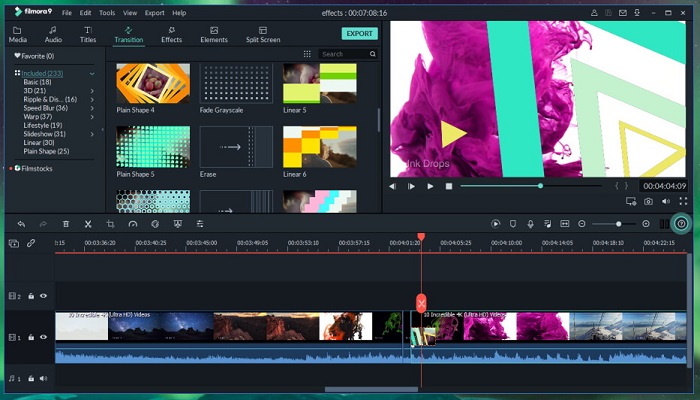
Task: Toggle grid view of transition thumbnails
Action: [307, 54]
